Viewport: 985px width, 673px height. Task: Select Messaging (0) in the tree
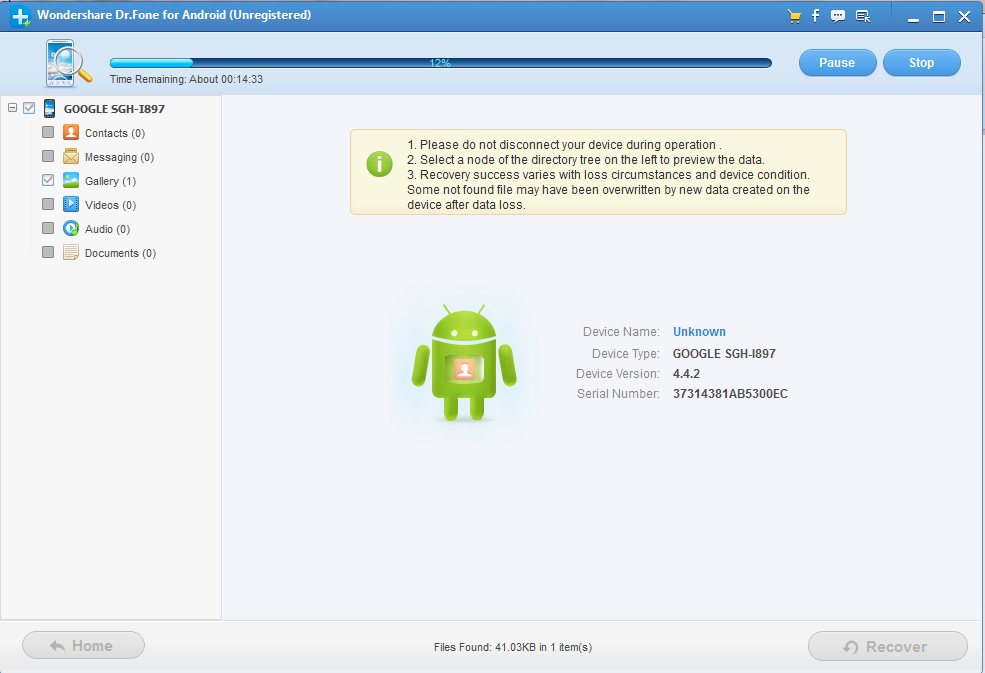[x=119, y=157]
